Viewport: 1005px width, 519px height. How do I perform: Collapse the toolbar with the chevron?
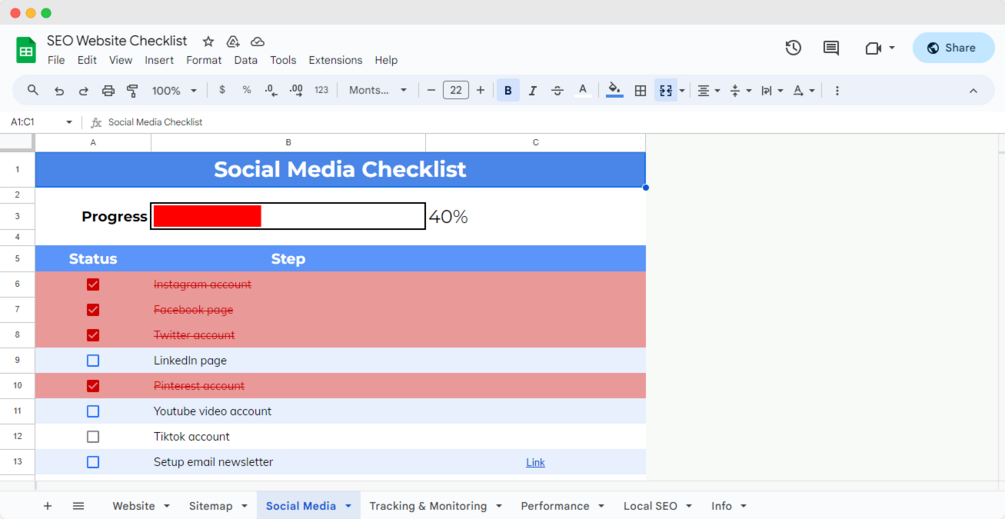tap(973, 91)
